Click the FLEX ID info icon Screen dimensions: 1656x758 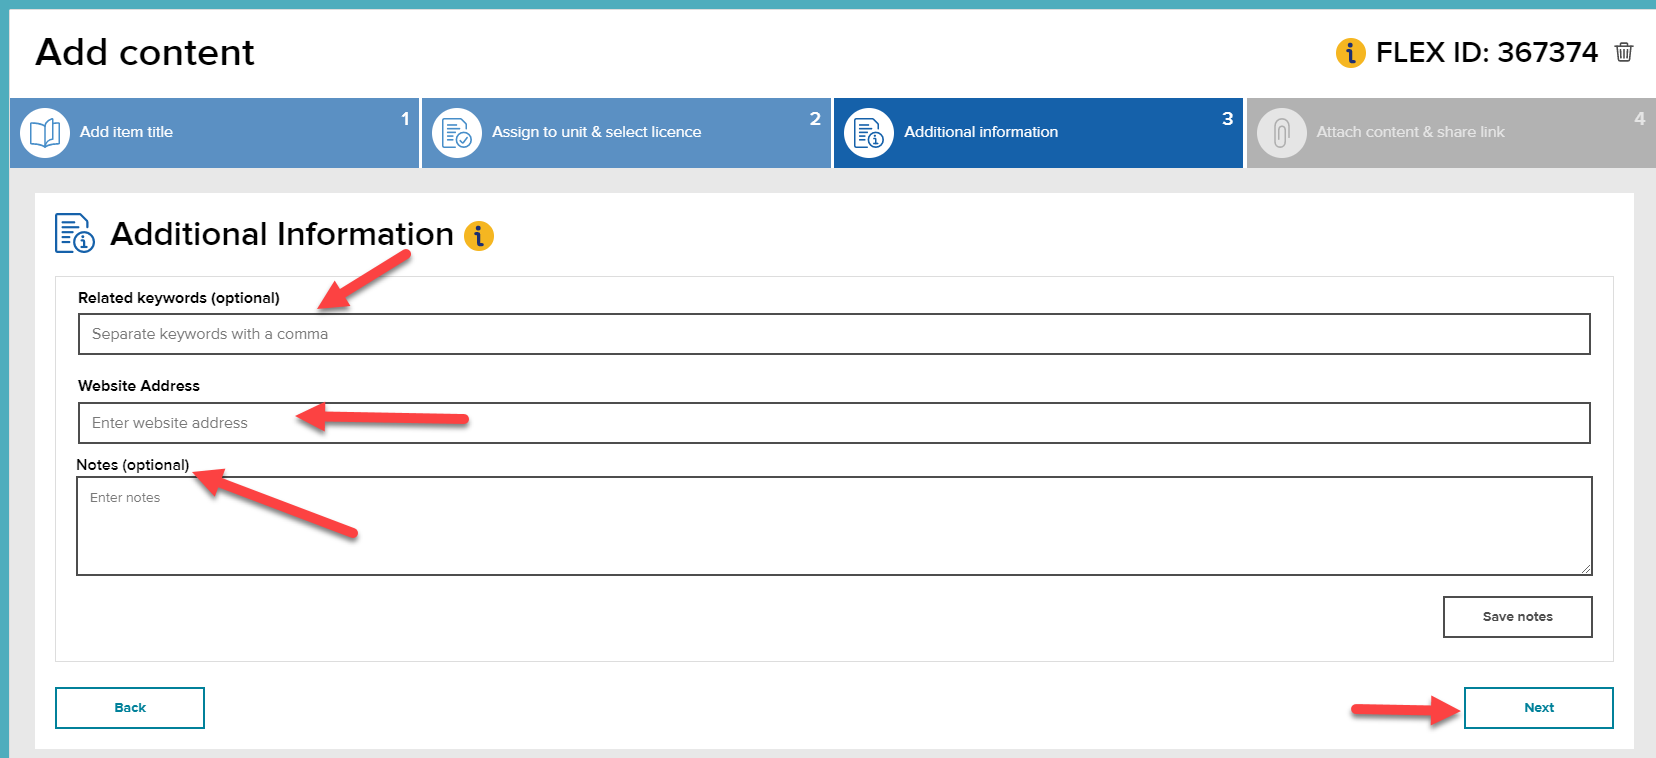[1350, 52]
